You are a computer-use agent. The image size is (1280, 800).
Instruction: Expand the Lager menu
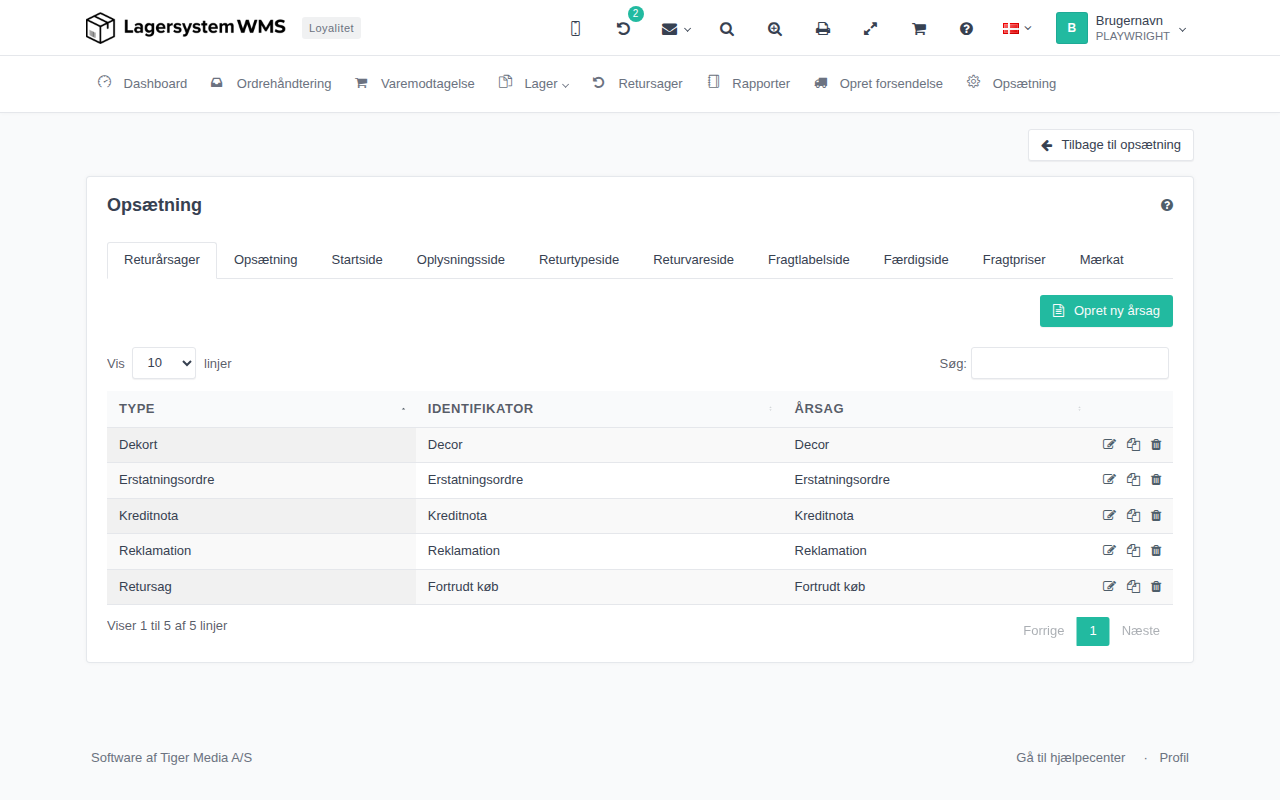(x=535, y=83)
